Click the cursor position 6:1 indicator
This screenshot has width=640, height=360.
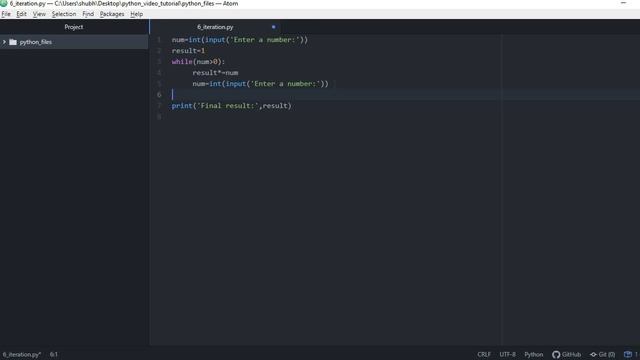click(x=54, y=354)
